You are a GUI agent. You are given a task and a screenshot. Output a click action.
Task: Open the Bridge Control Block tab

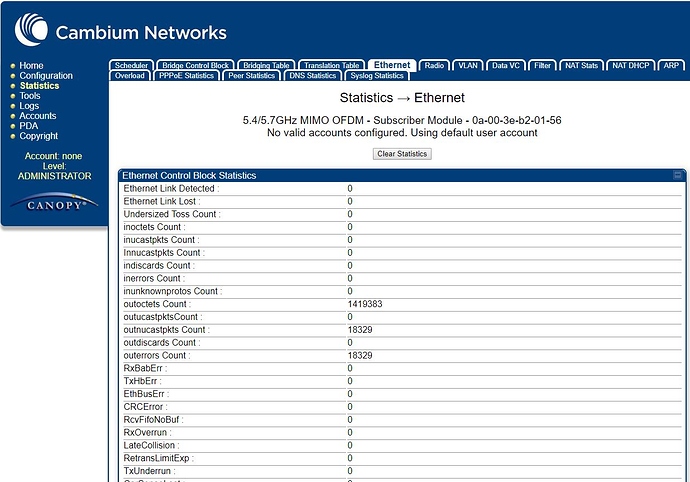coord(195,65)
